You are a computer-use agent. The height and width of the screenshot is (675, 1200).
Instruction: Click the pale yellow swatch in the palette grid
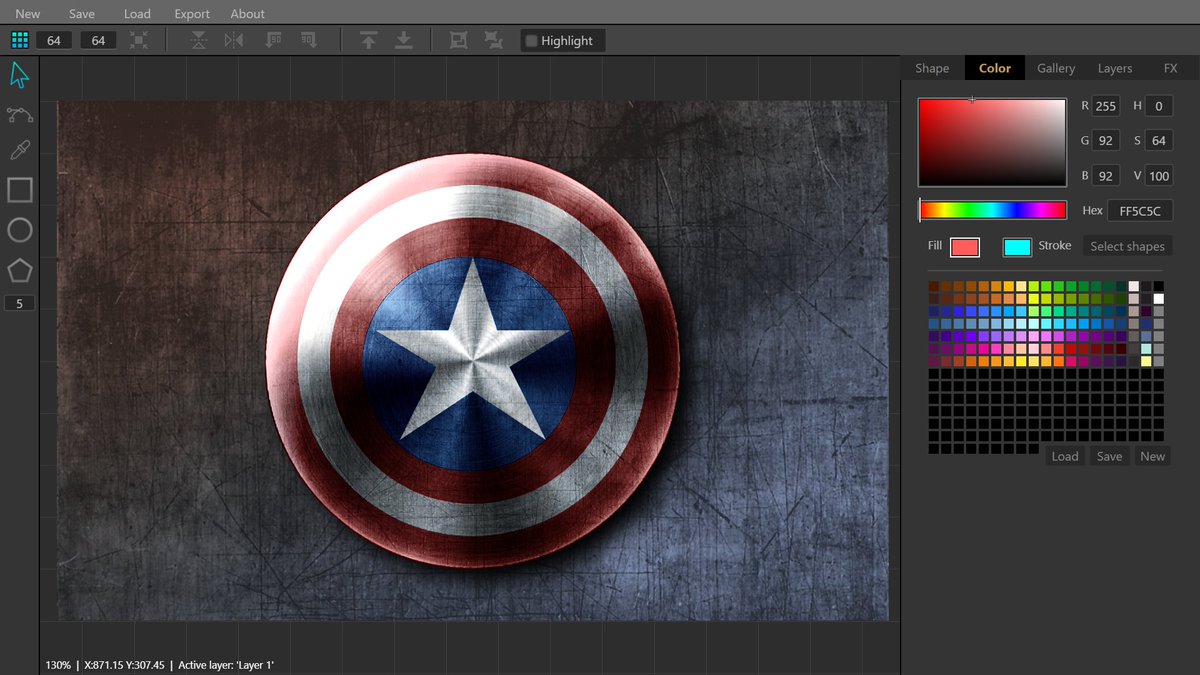click(x=1146, y=361)
